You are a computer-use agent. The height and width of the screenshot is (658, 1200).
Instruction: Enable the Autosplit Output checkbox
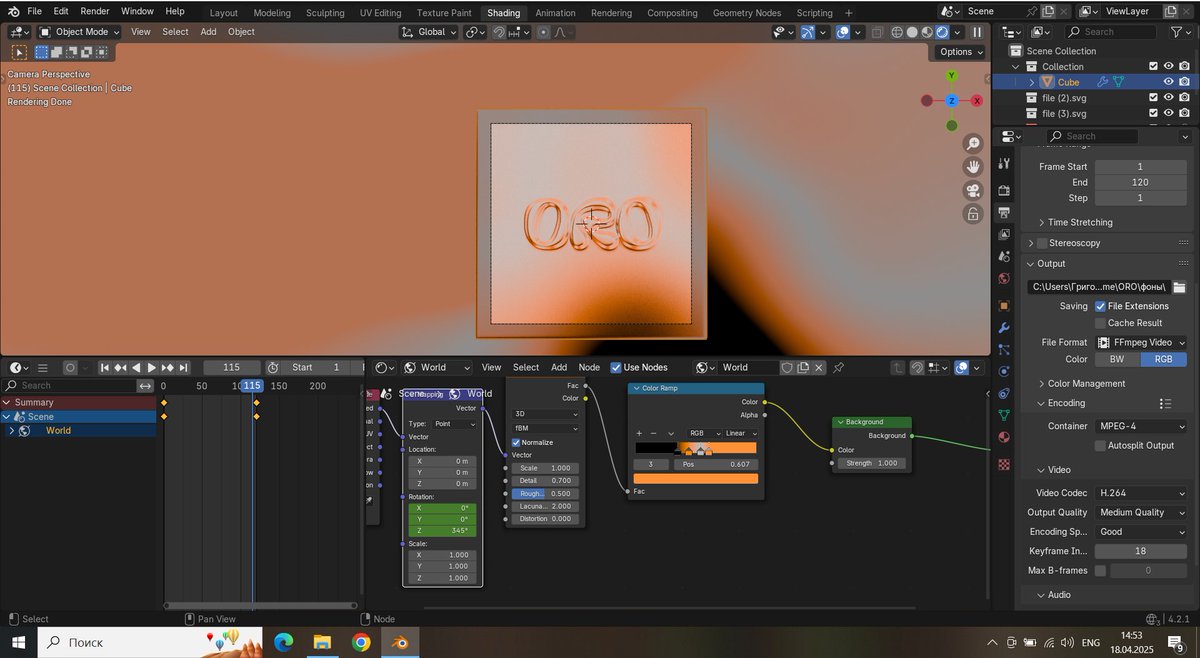point(1100,445)
